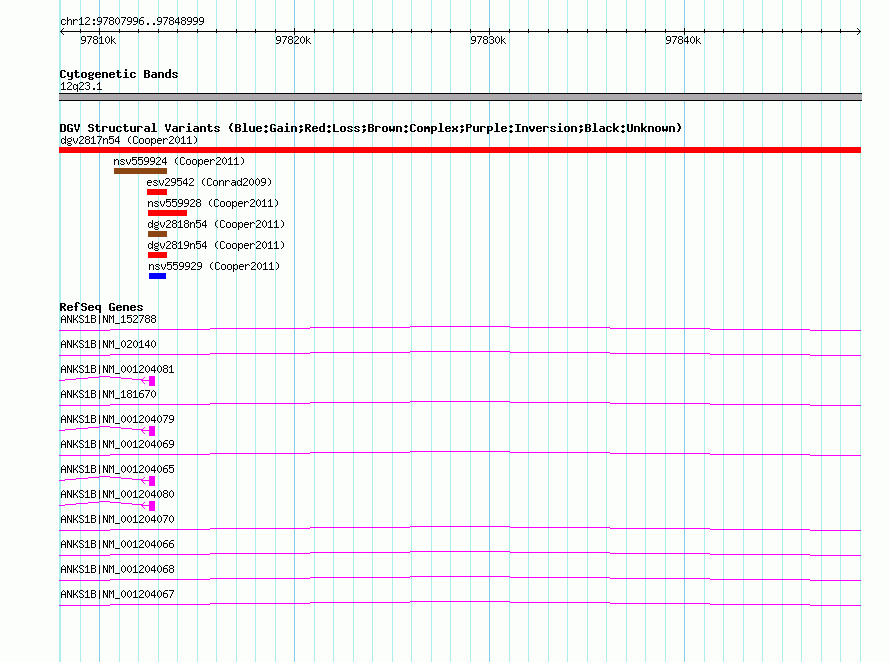Open variant nsv559929 (Cooper2011) label
890x662 pixels.
tap(215, 266)
